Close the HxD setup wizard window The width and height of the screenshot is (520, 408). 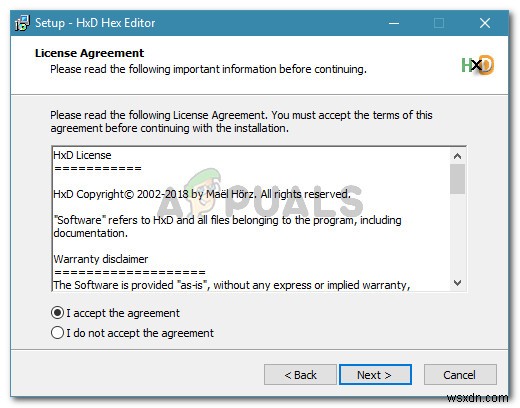click(x=485, y=23)
